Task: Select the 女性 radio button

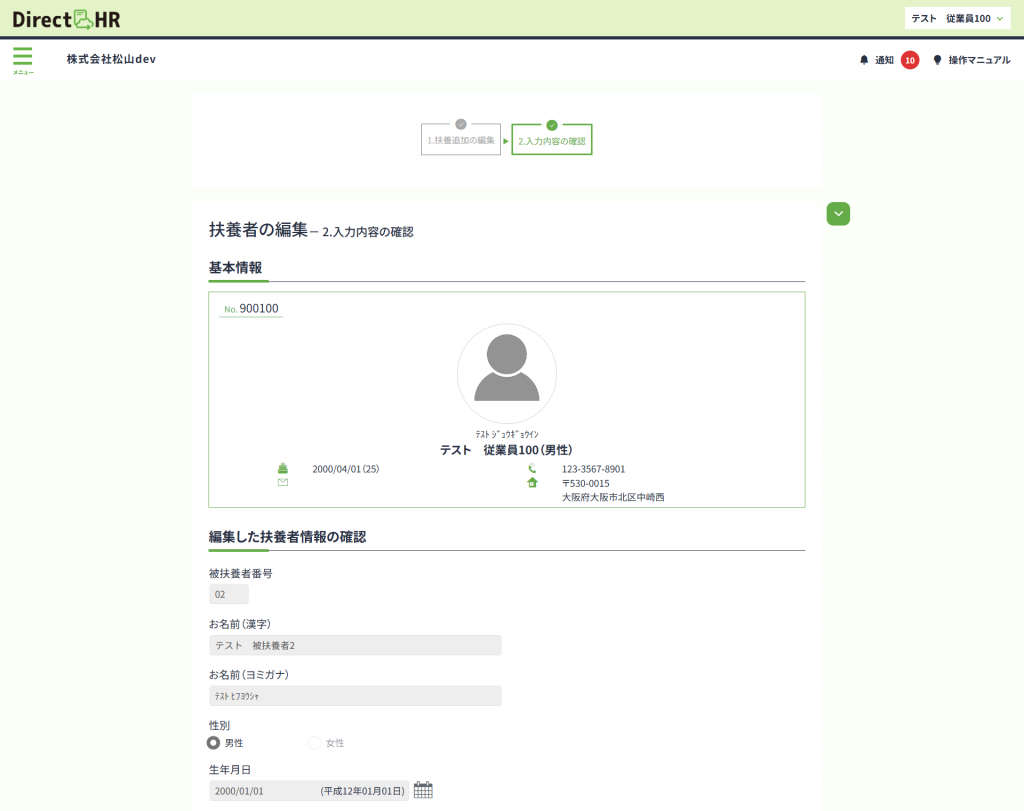Action: tap(315, 743)
